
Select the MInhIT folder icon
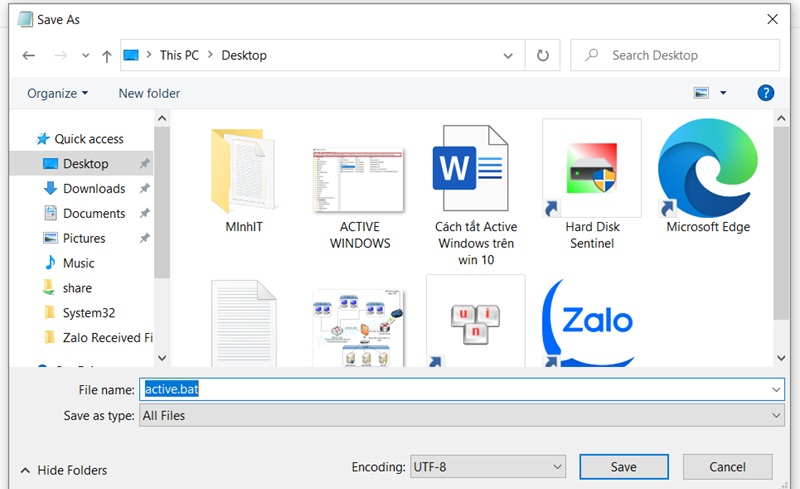coord(243,168)
